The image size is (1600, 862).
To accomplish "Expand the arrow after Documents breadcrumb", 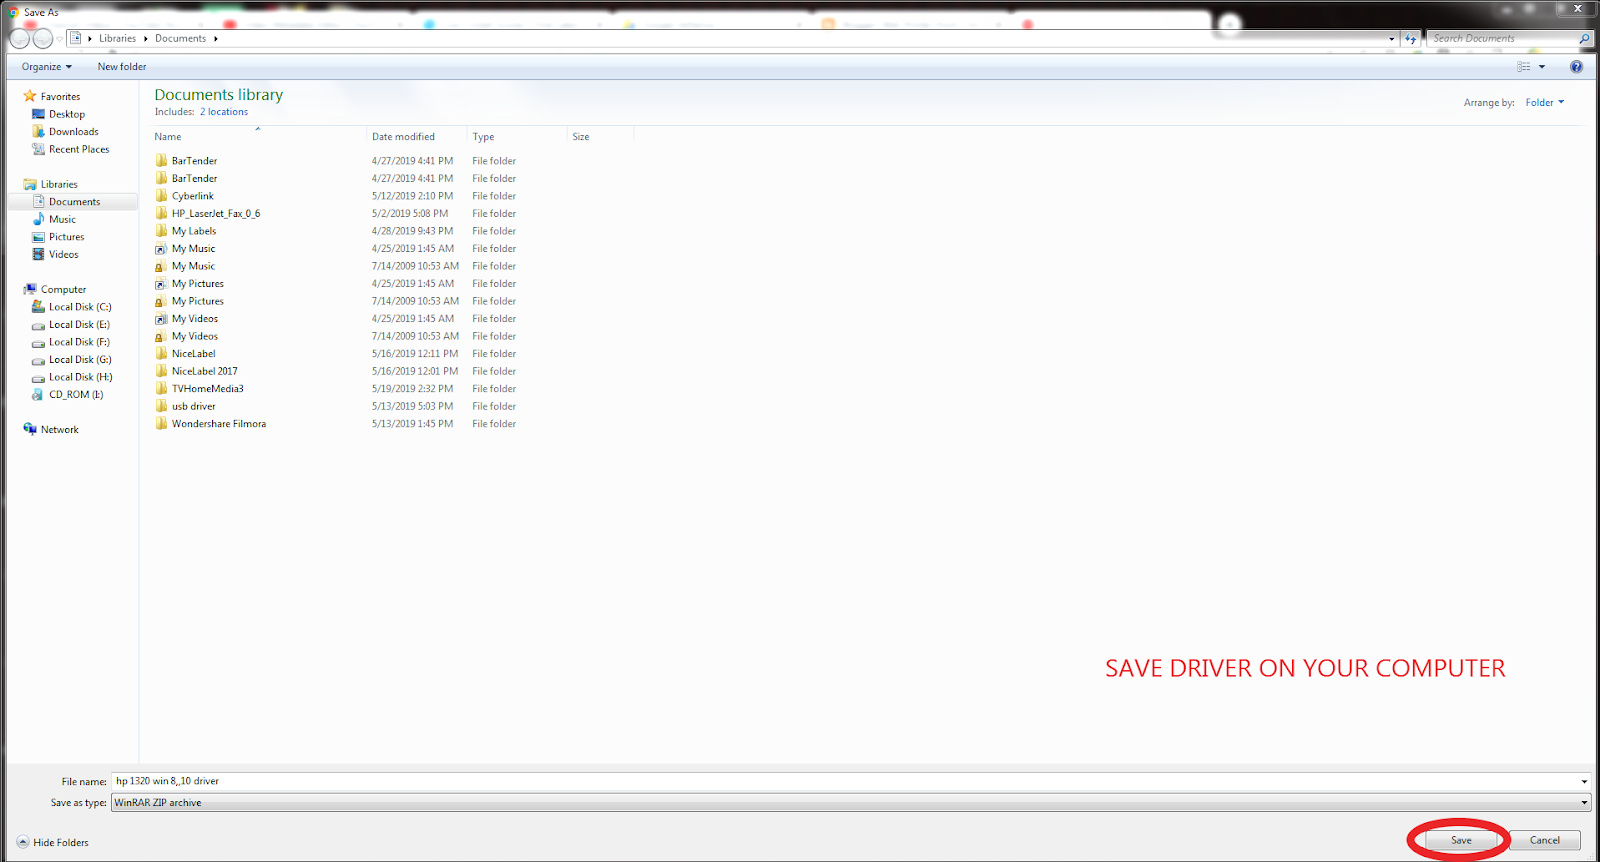I will (215, 39).
